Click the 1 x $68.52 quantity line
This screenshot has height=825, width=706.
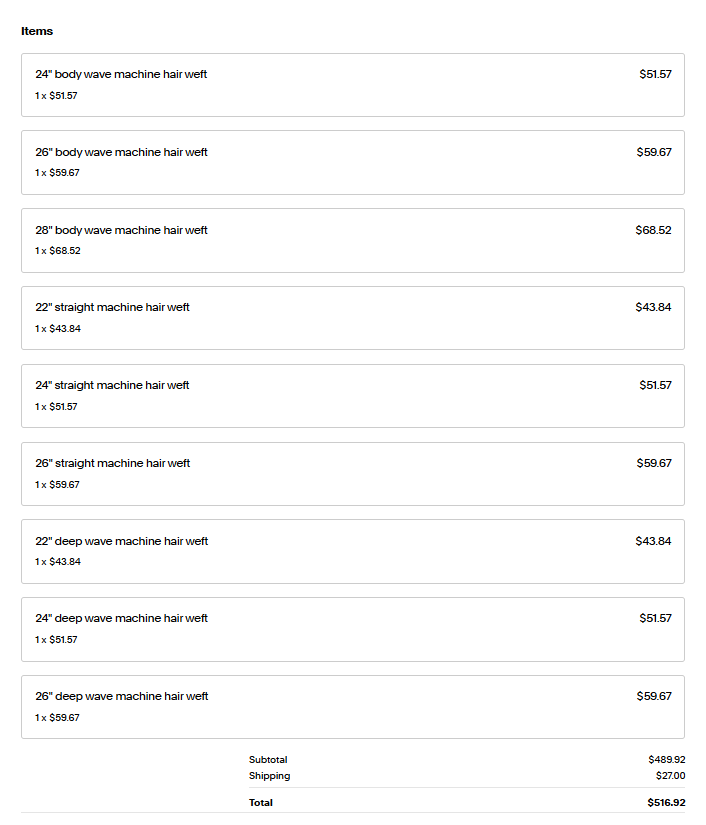click(x=58, y=251)
